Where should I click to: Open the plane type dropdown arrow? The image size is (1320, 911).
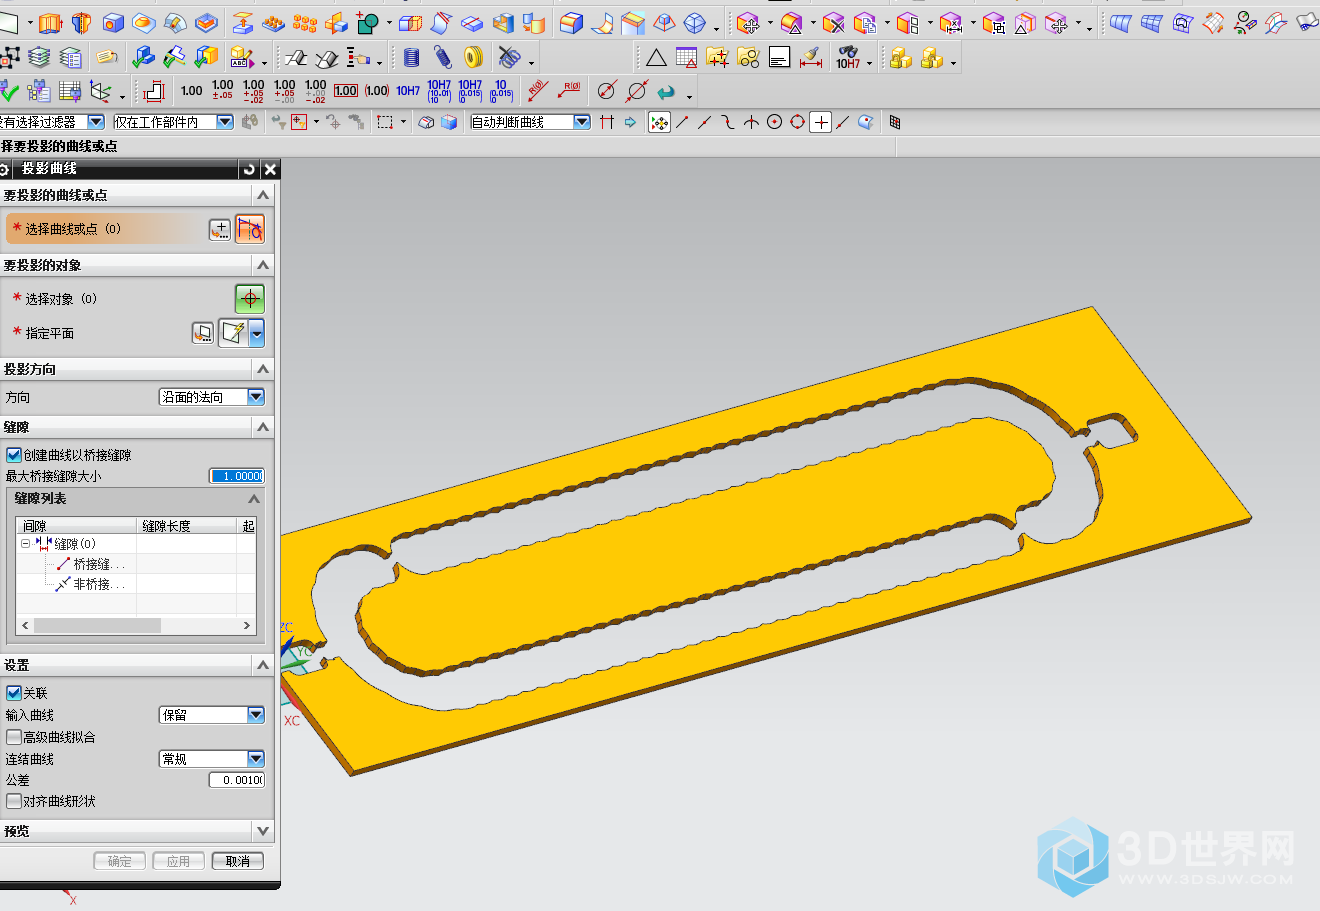[257, 334]
